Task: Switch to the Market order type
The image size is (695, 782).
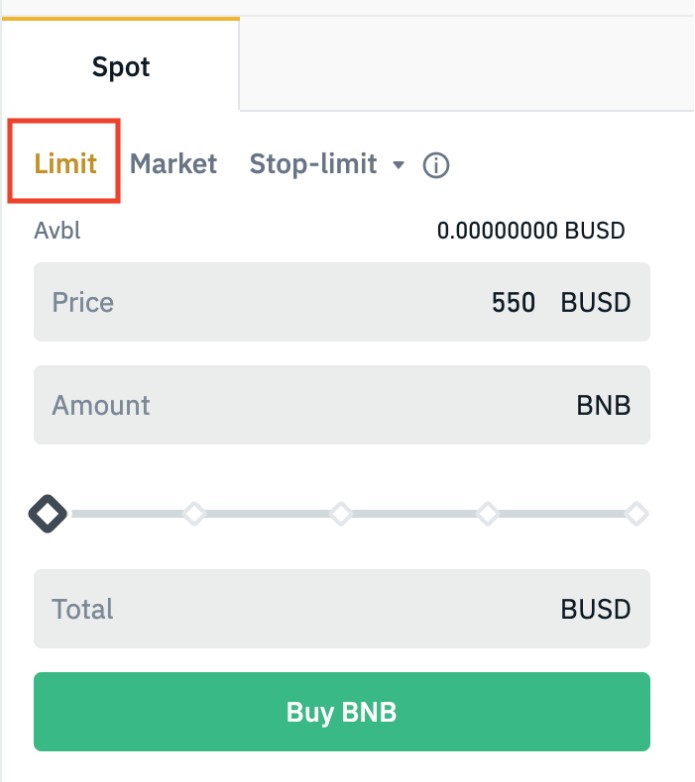Action: click(x=173, y=164)
